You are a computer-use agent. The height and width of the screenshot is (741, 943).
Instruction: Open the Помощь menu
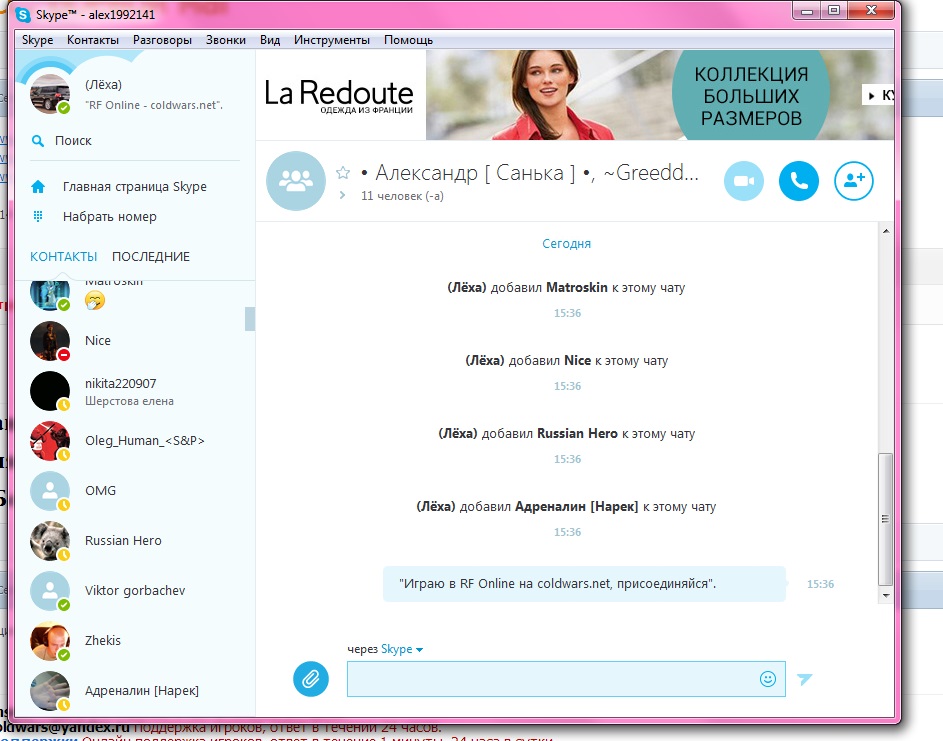pos(408,40)
